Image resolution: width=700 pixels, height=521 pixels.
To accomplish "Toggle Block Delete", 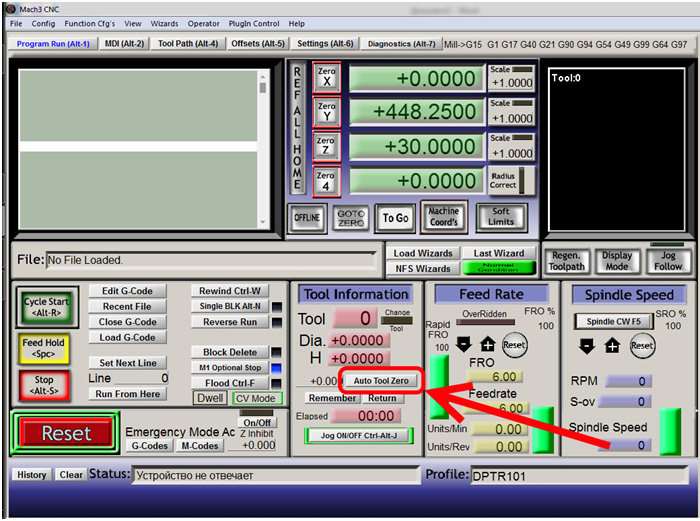I will point(230,352).
